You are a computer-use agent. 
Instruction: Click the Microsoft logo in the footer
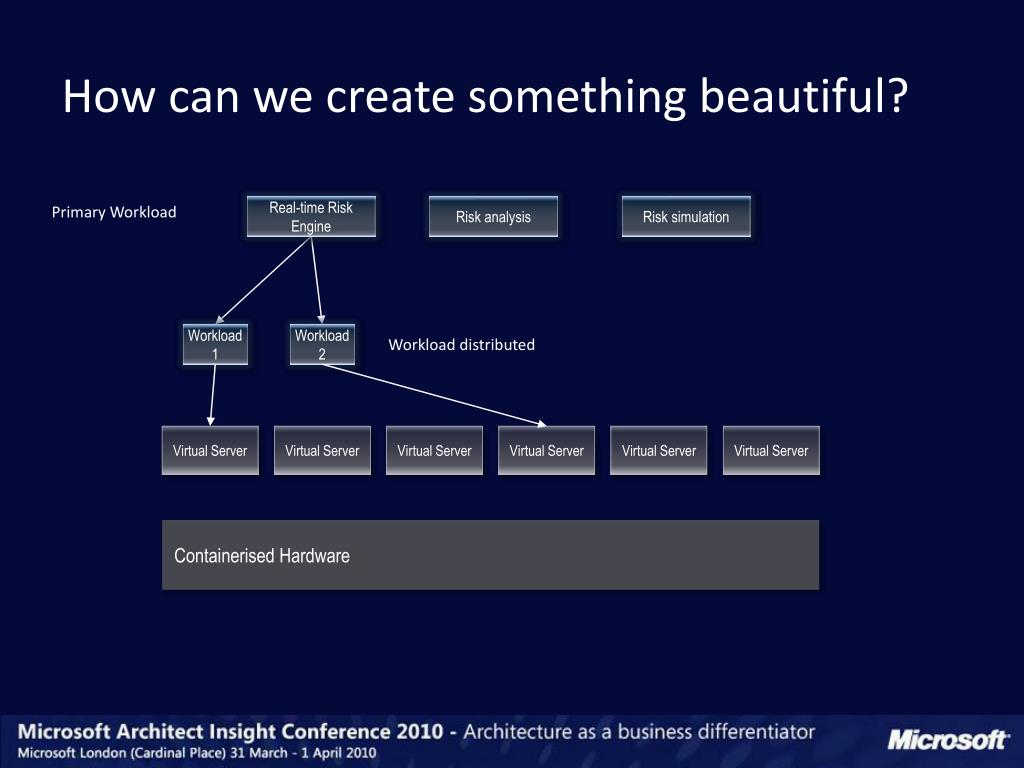point(948,740)
